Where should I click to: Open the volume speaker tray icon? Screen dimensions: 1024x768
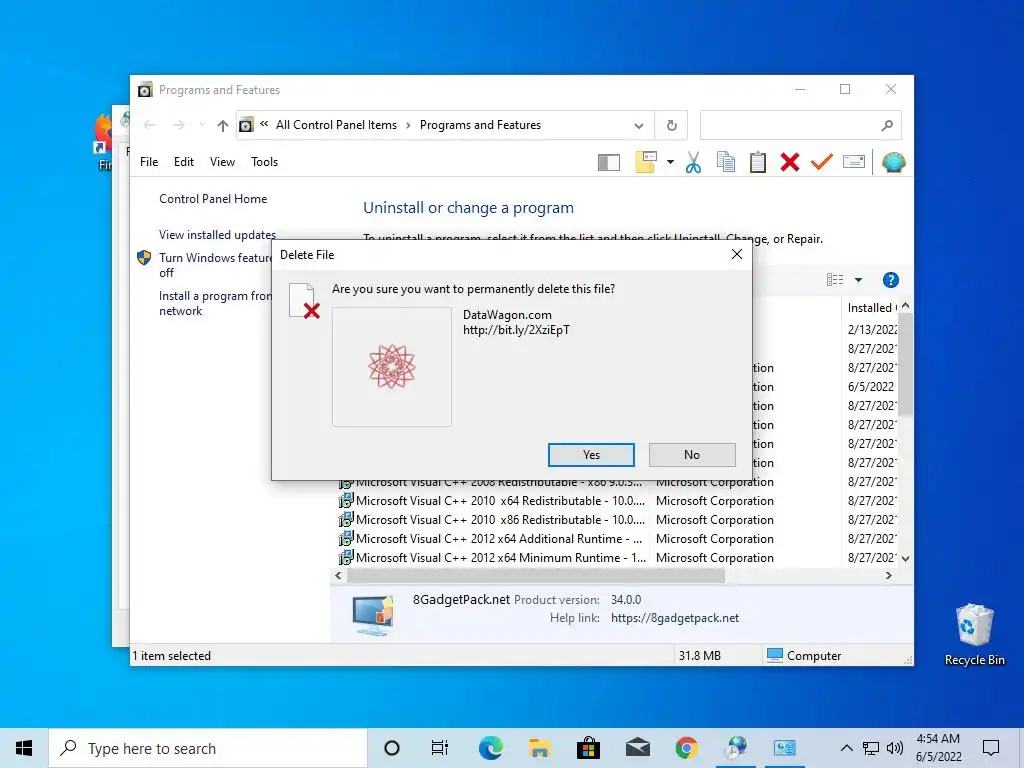895,748
